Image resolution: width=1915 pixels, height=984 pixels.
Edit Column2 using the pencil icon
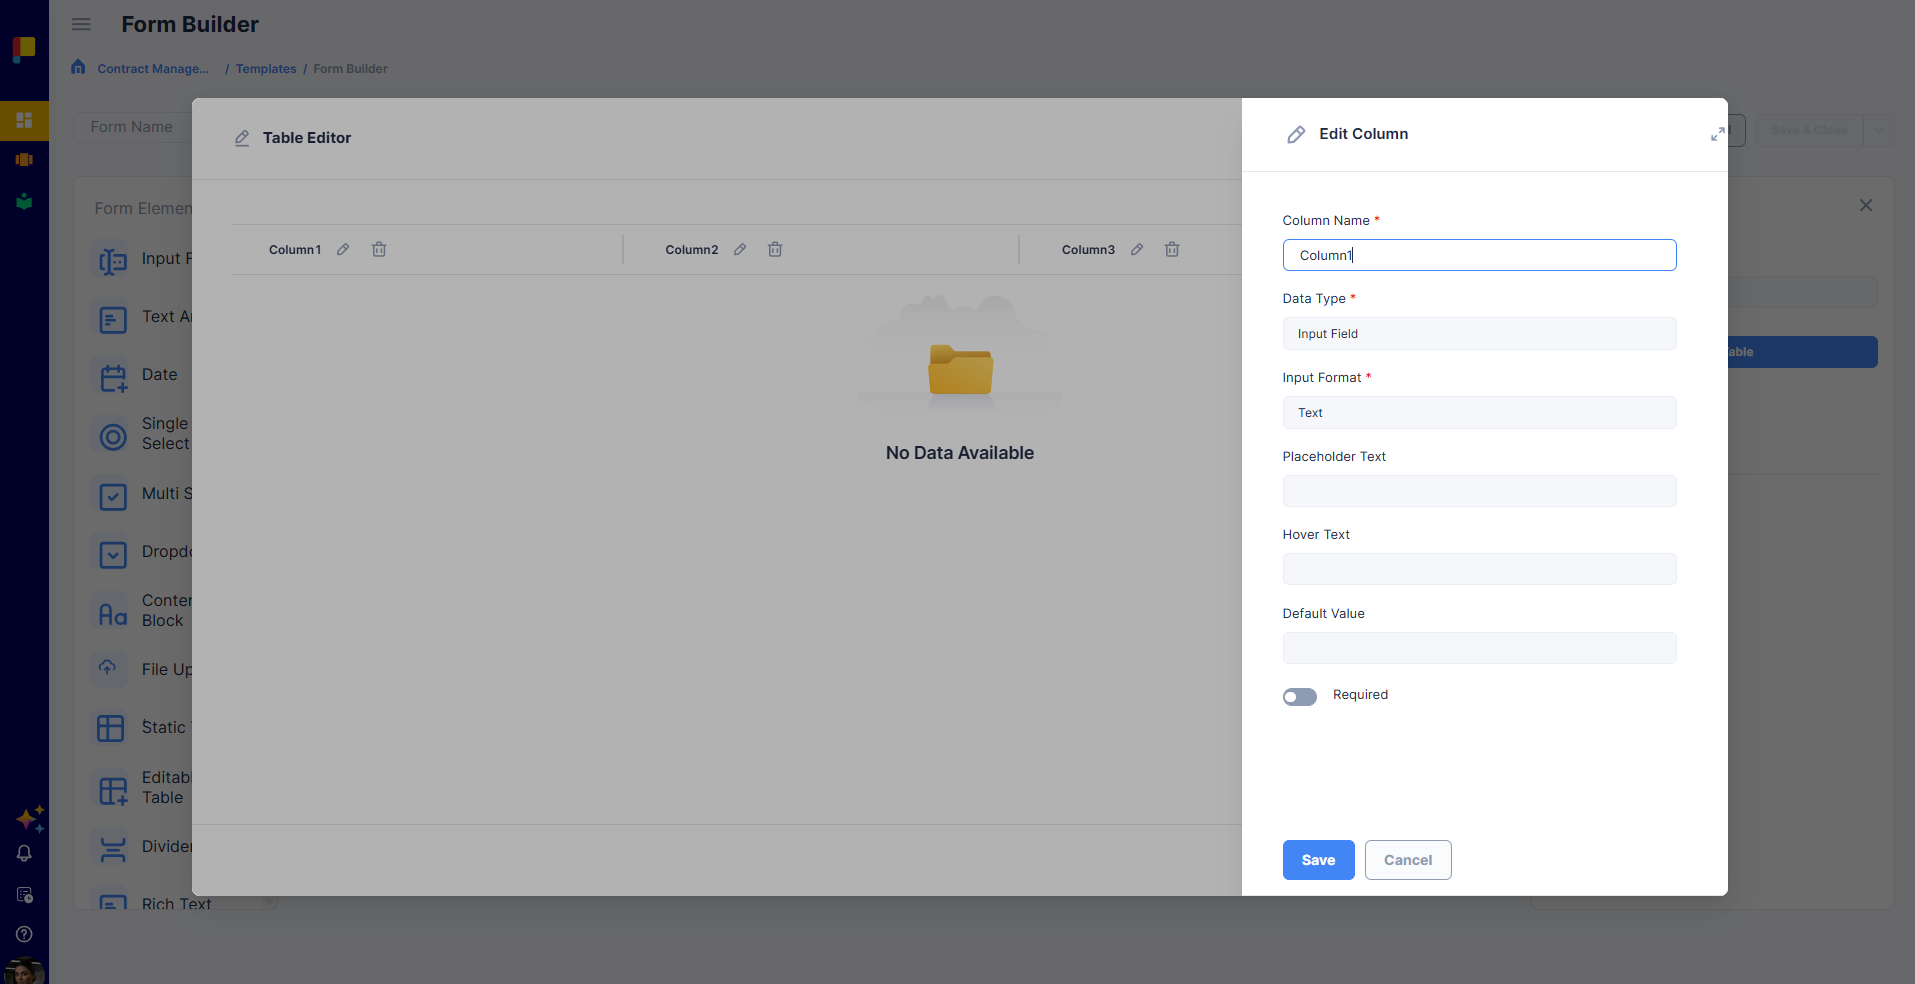(x=740, y=249)
